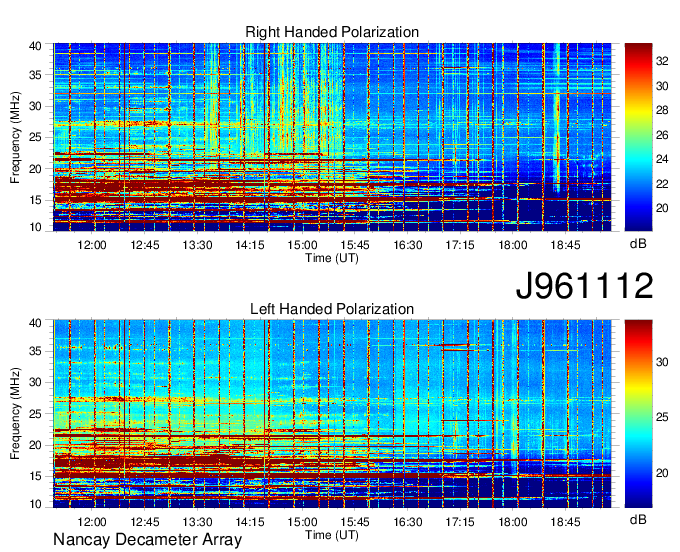Screen dimensions: 680x552
Task: Click the Right Handed Polarization title
Action: coord(332,32)
